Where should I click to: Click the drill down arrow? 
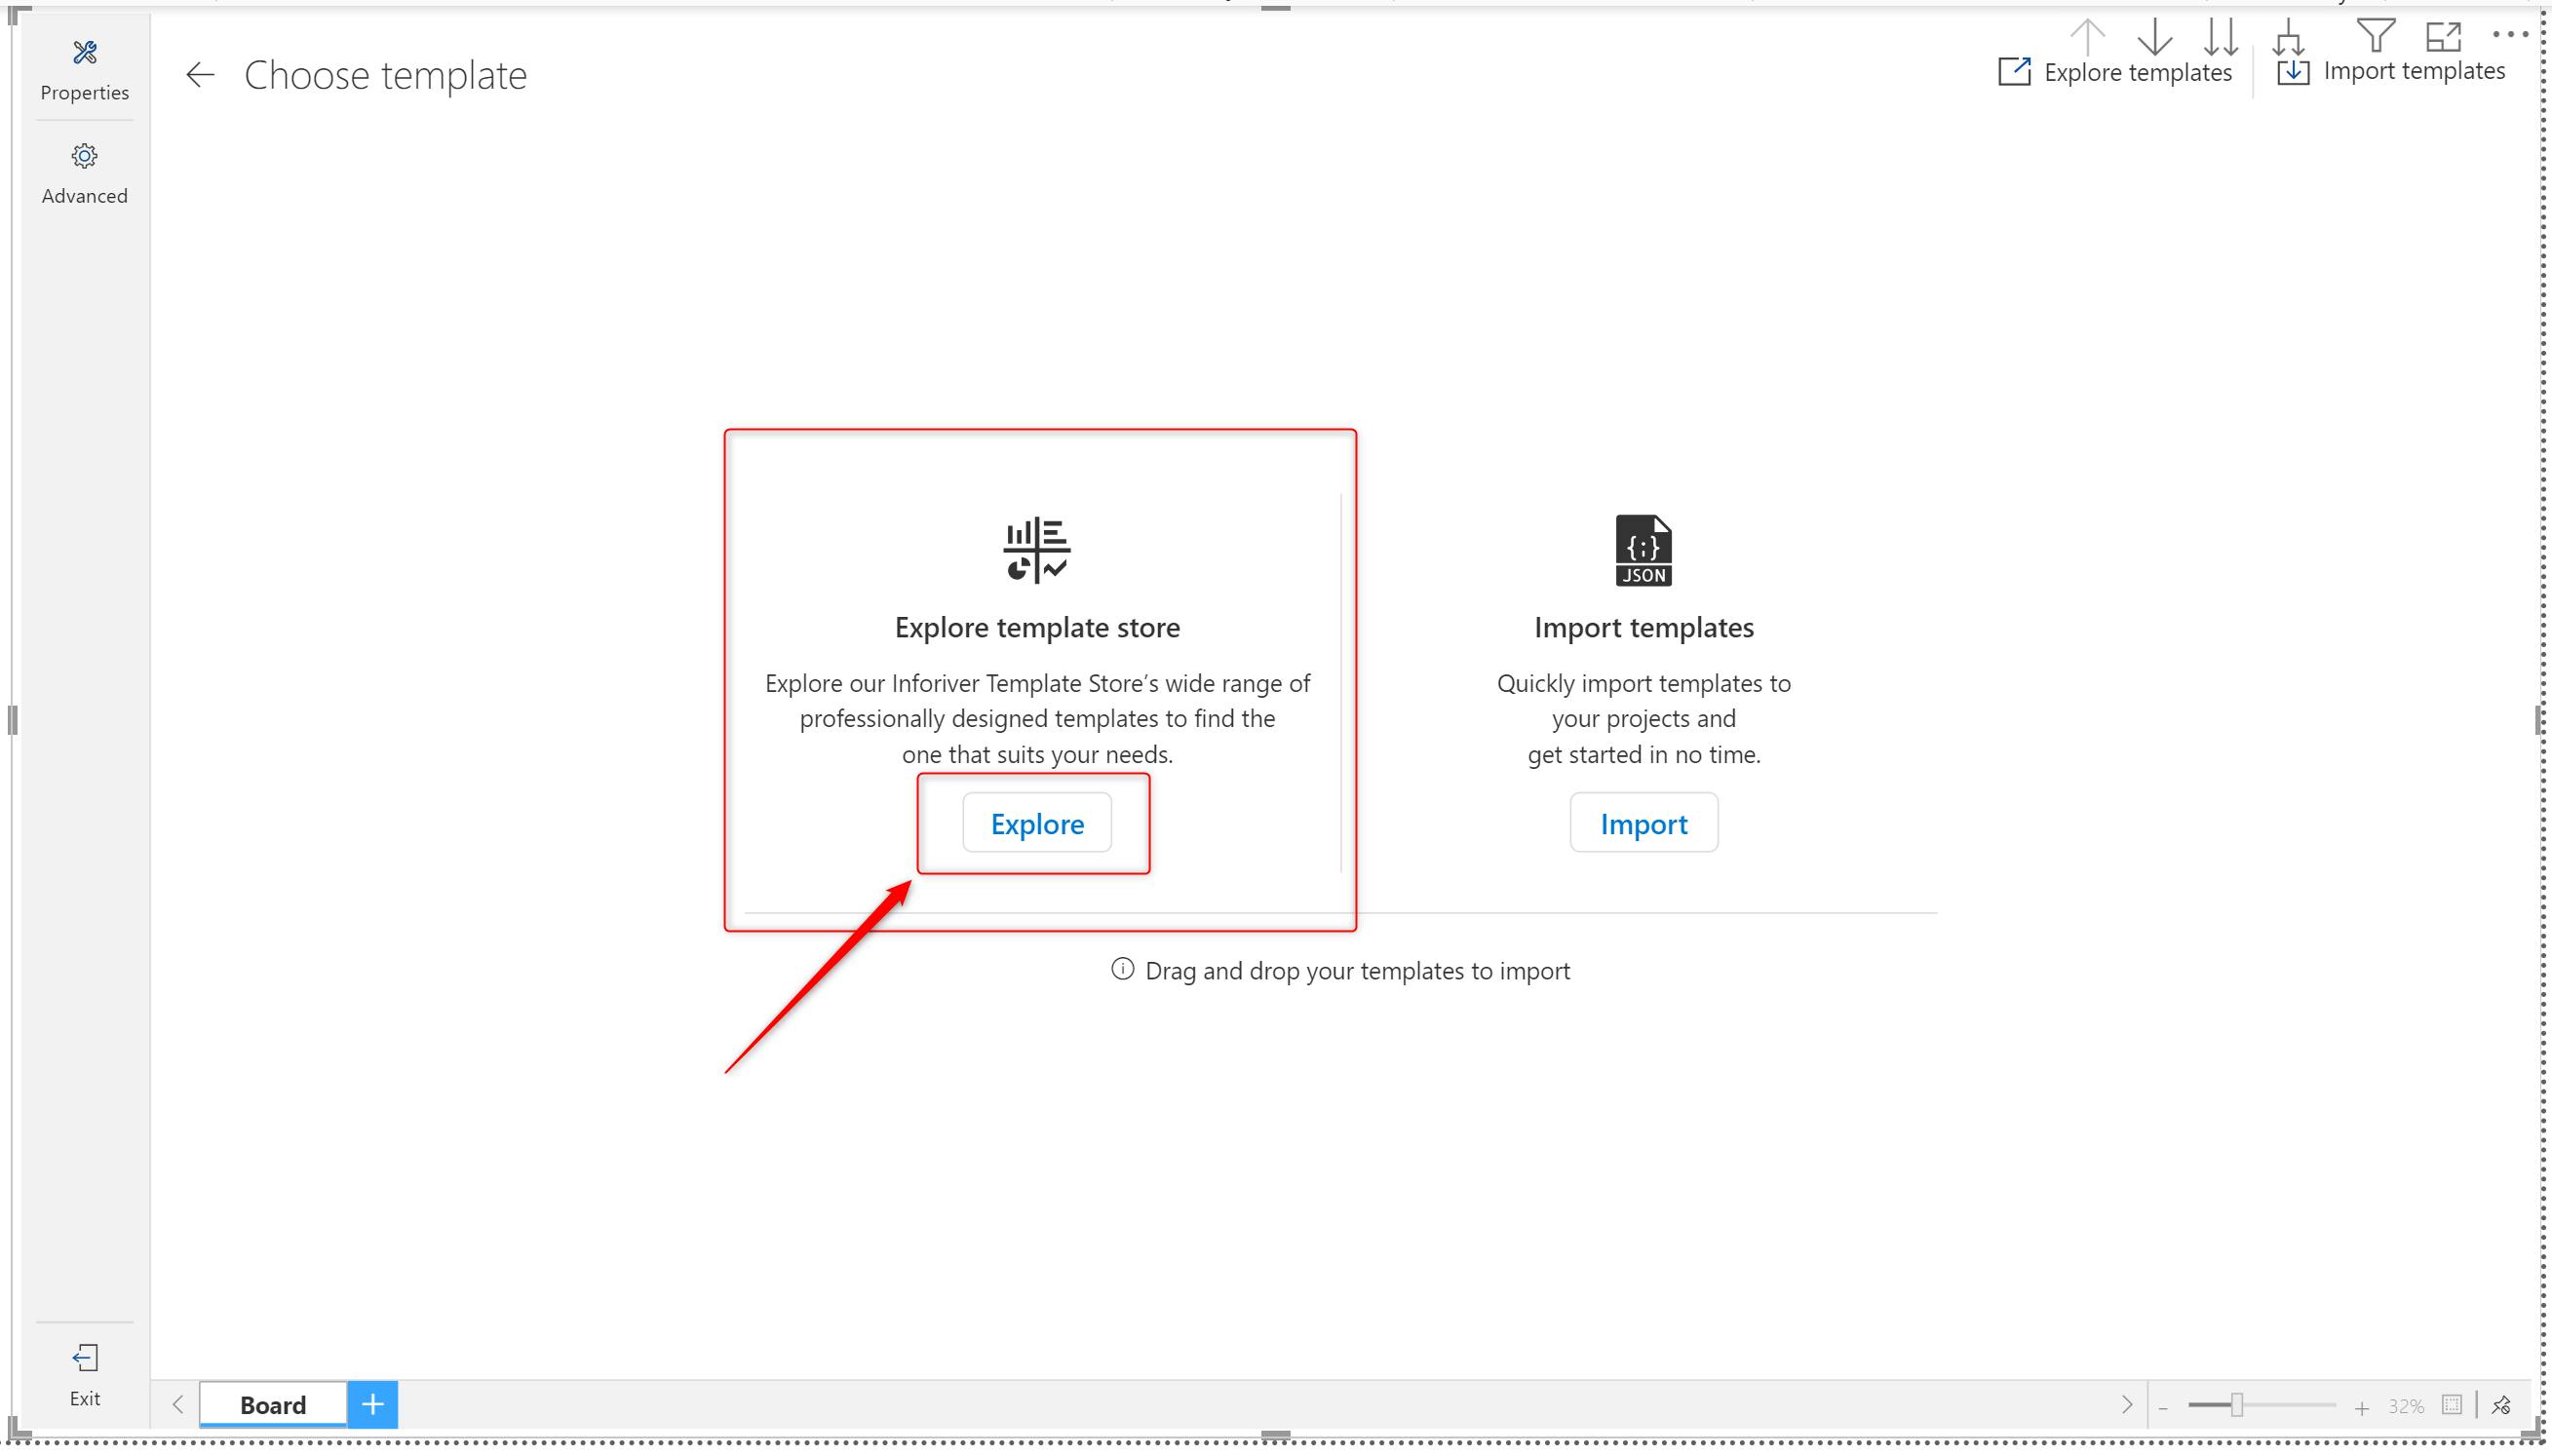(x=2154, y=36)
